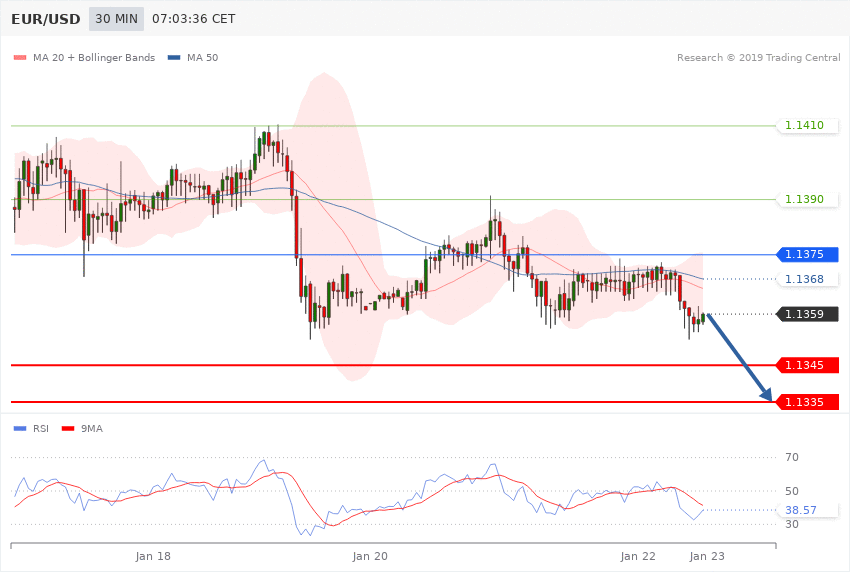Click the RSI legend label
The width and height of the screenshot is (850, 576).
click(41, 429)
